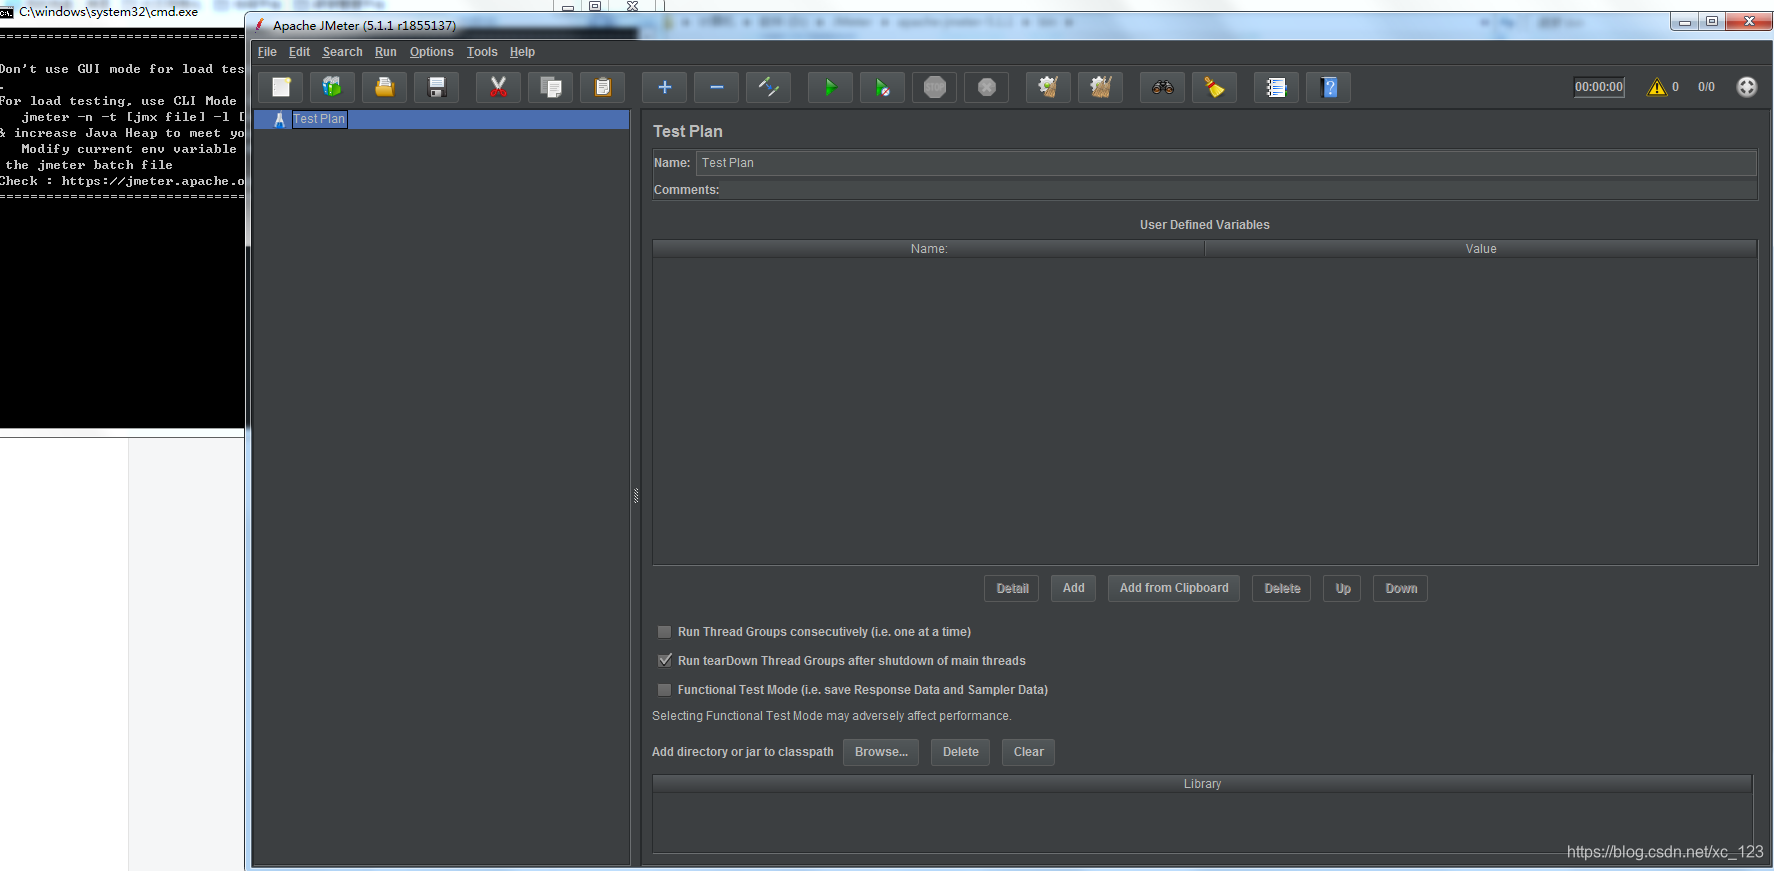Image resolution: width=1774 pixels, height=871 pixels.
Task: Click the Add variable button
Action: (1073, 588)
